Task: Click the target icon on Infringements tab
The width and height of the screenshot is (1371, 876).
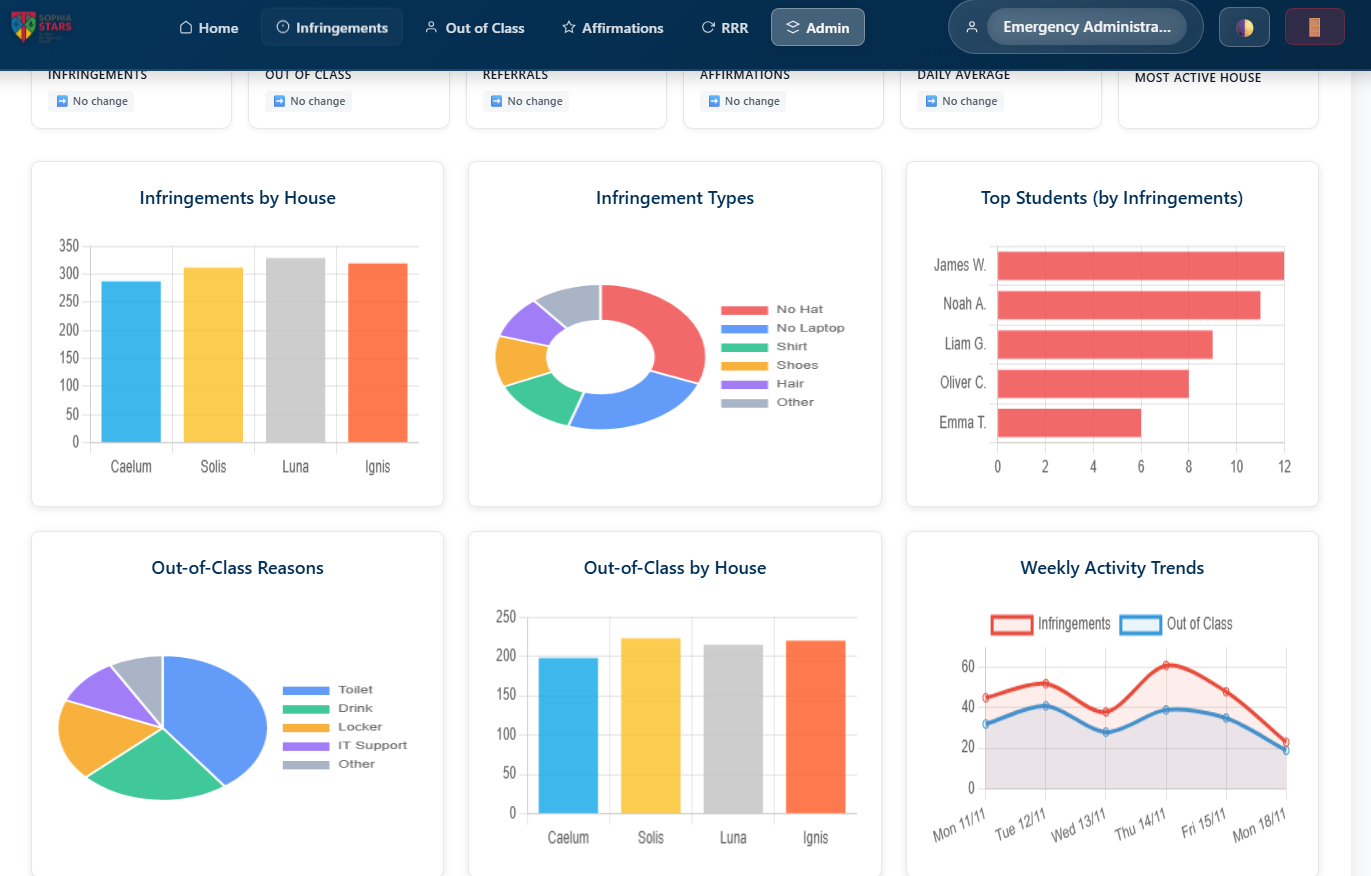Action: coord(284,27)
